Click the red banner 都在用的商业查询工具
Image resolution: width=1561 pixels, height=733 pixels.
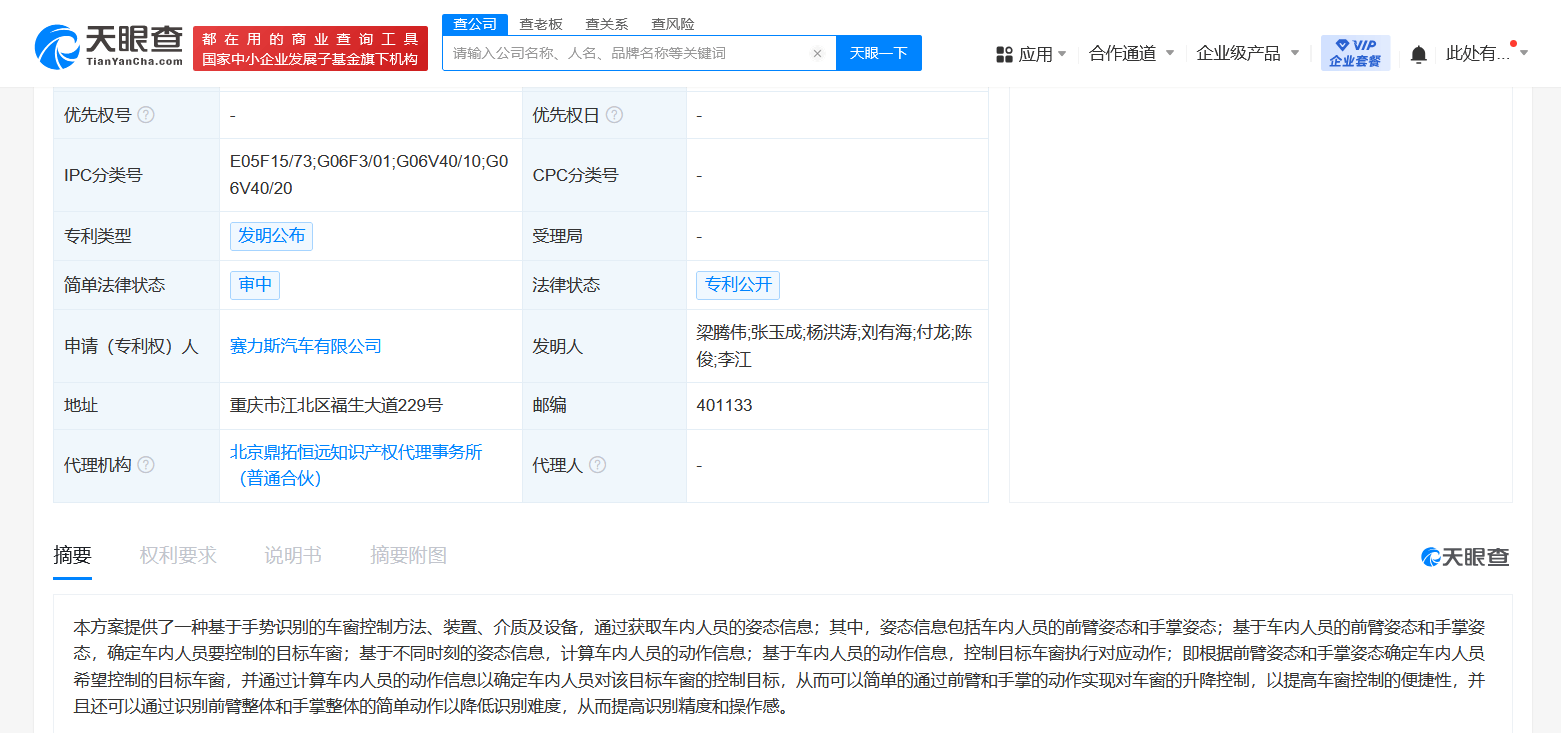click(x=310, y=48)
